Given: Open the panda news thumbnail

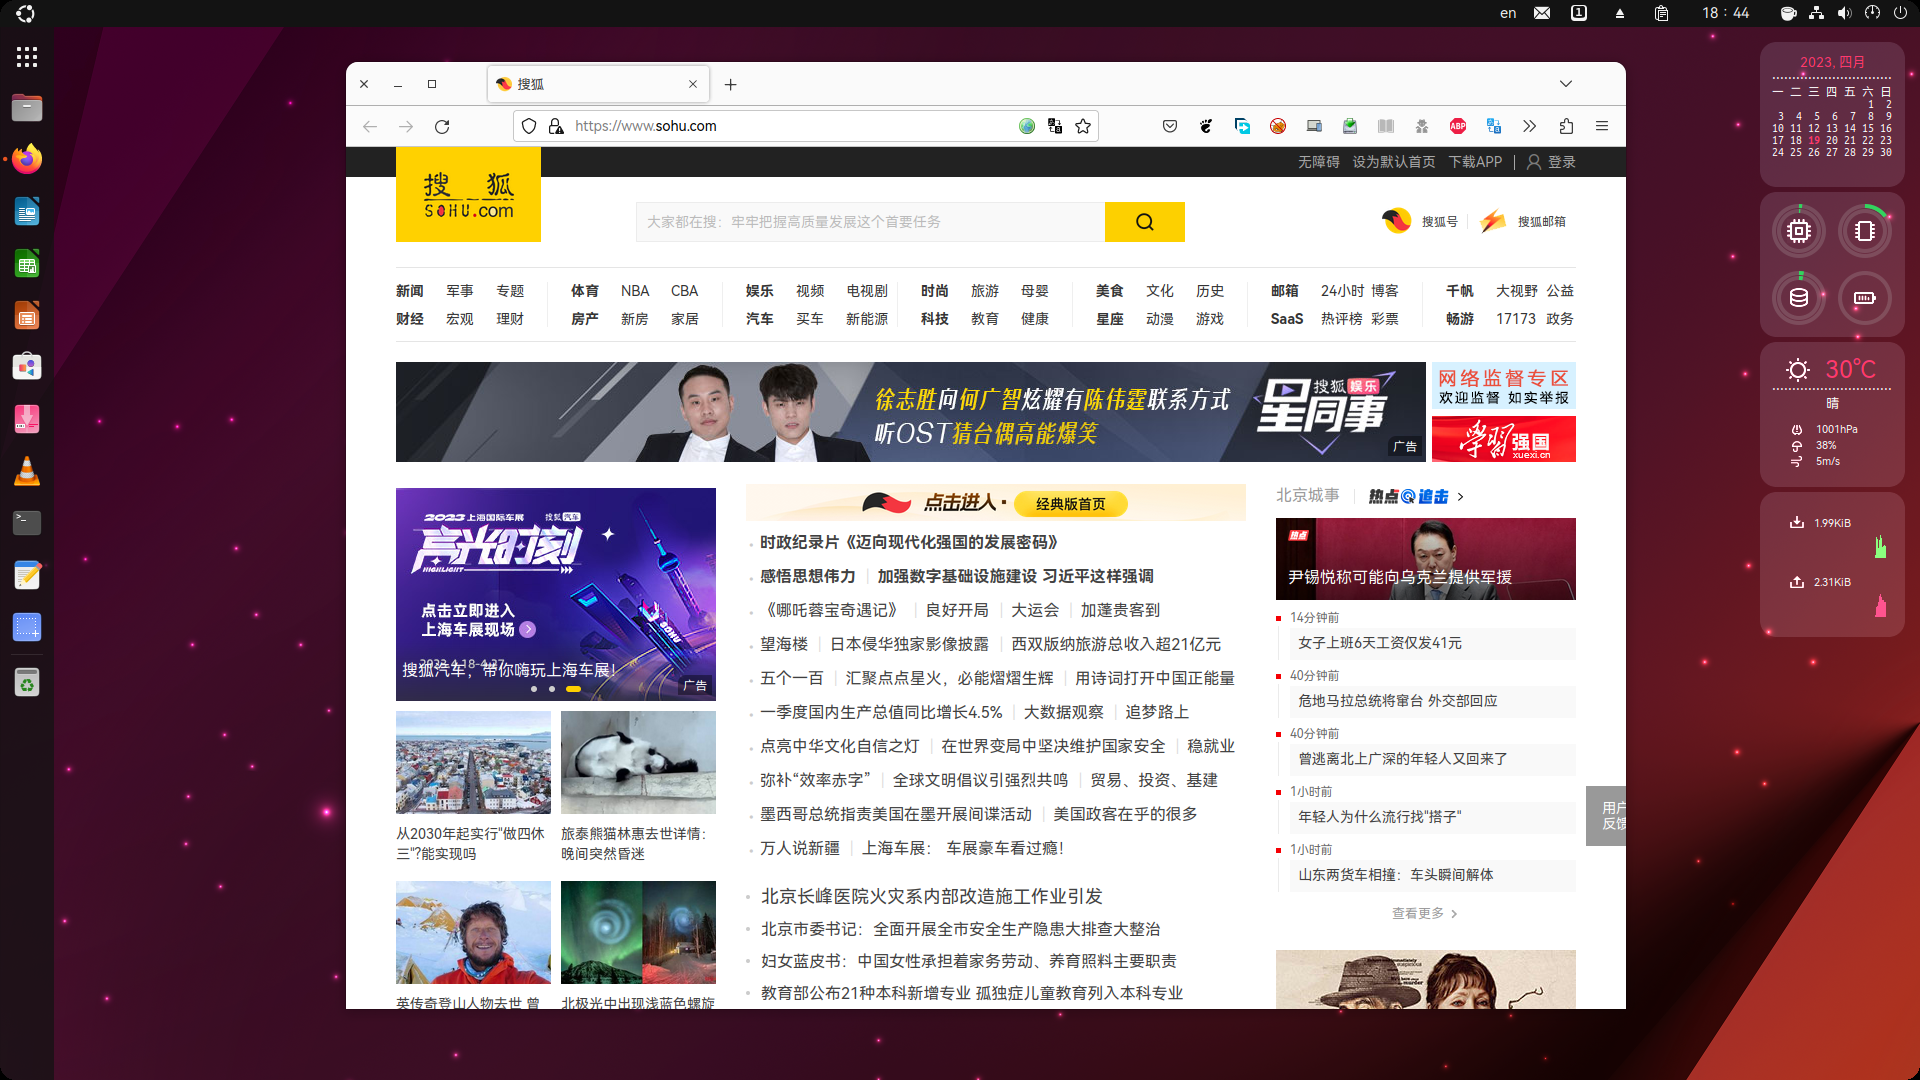Looking at the screenshot, I should [x=638, y=763].
